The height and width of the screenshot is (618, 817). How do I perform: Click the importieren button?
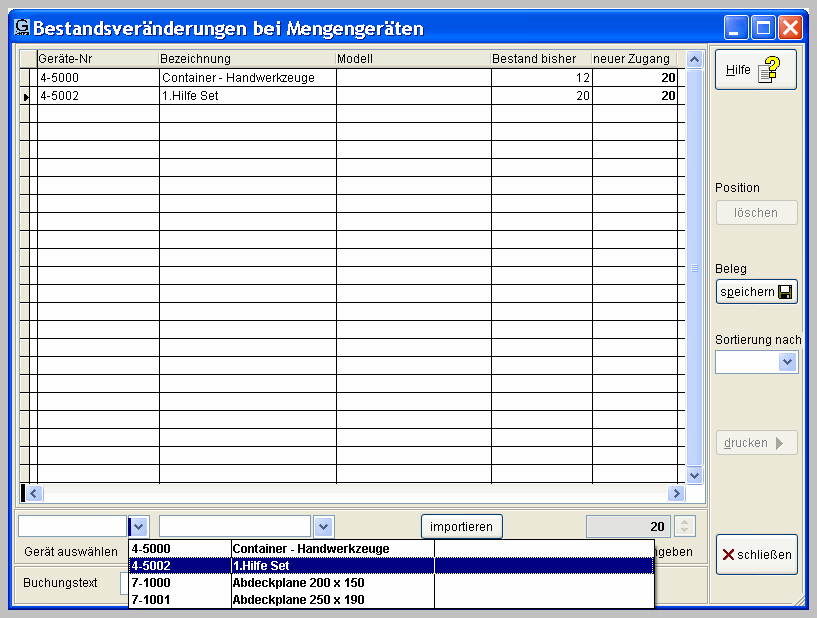pyautogui.click(x=461, y=526)
